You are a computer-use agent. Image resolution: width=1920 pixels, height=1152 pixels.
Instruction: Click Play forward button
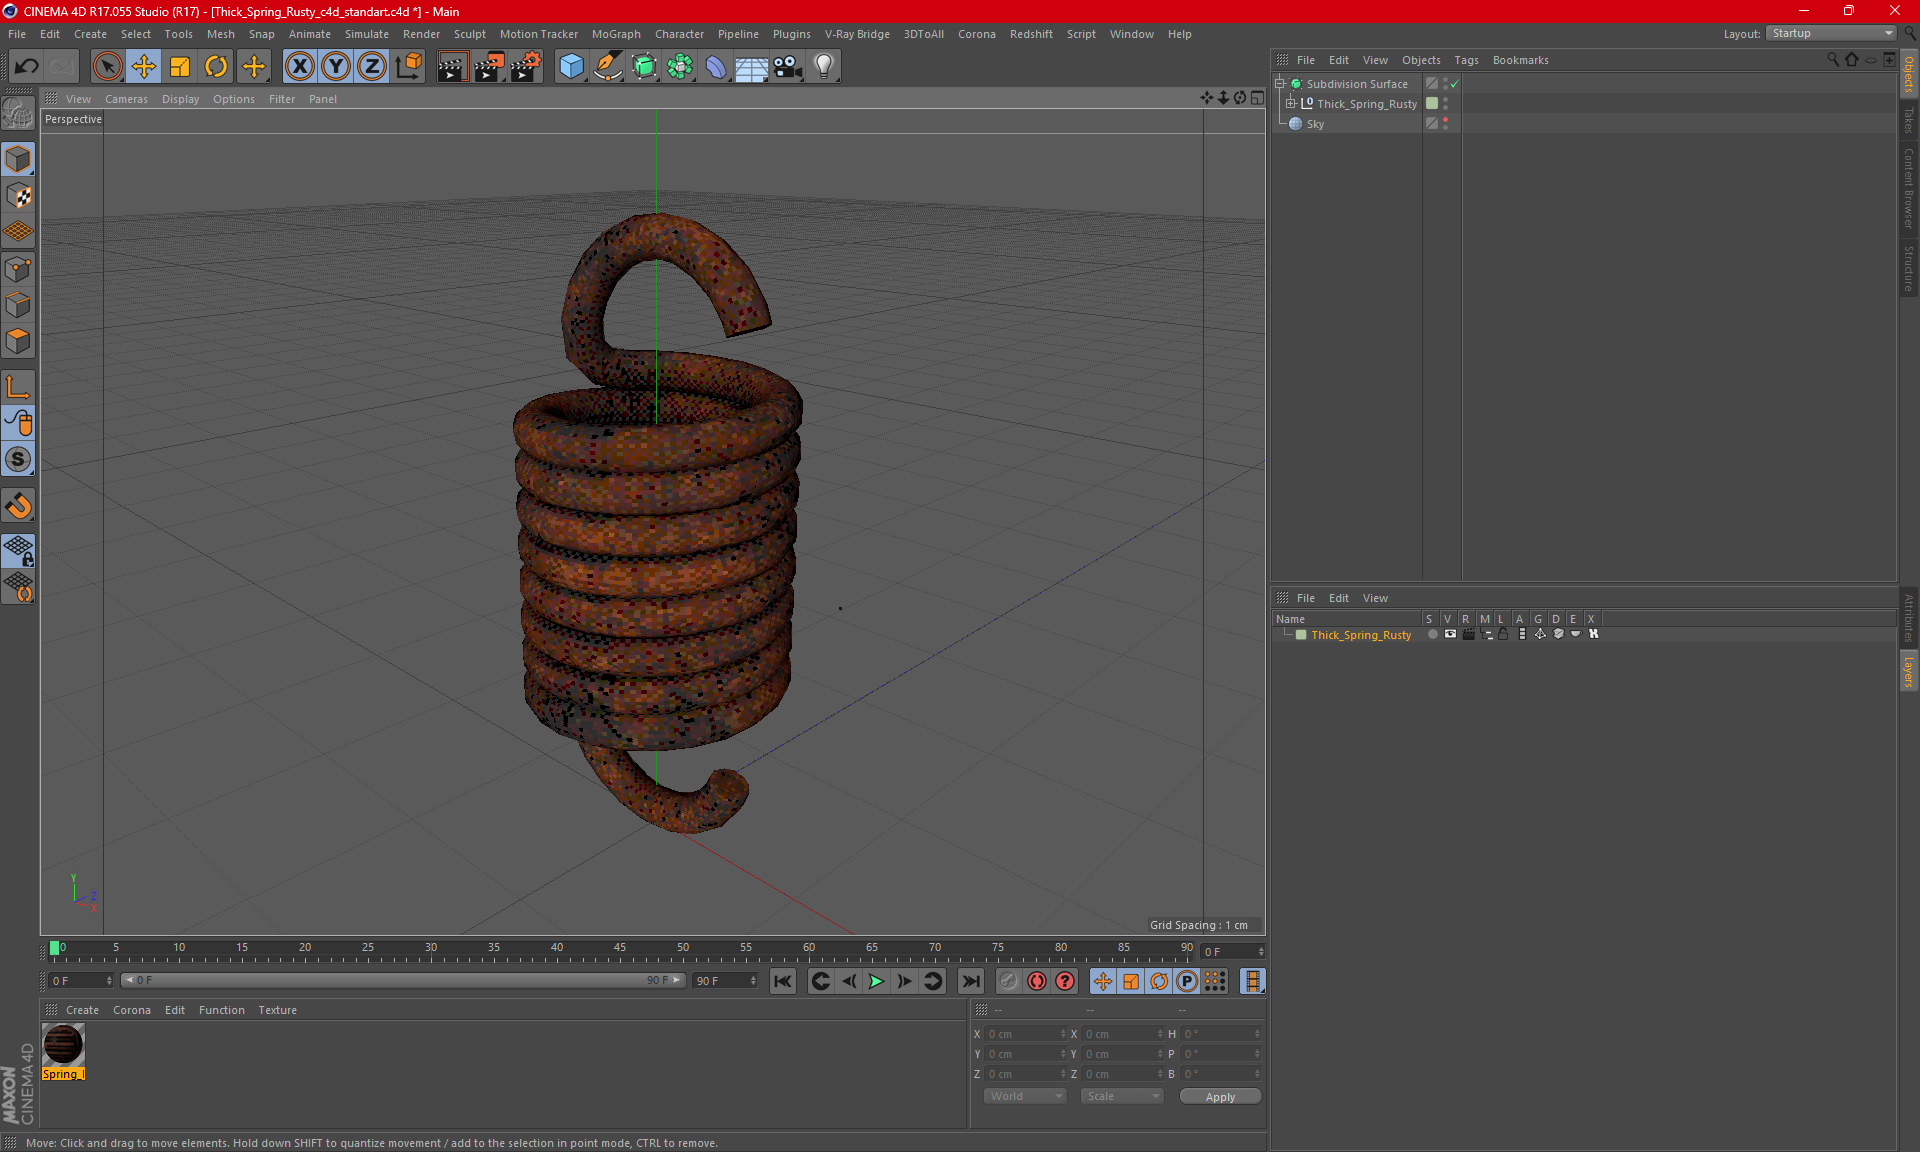[x=876, y=981]
